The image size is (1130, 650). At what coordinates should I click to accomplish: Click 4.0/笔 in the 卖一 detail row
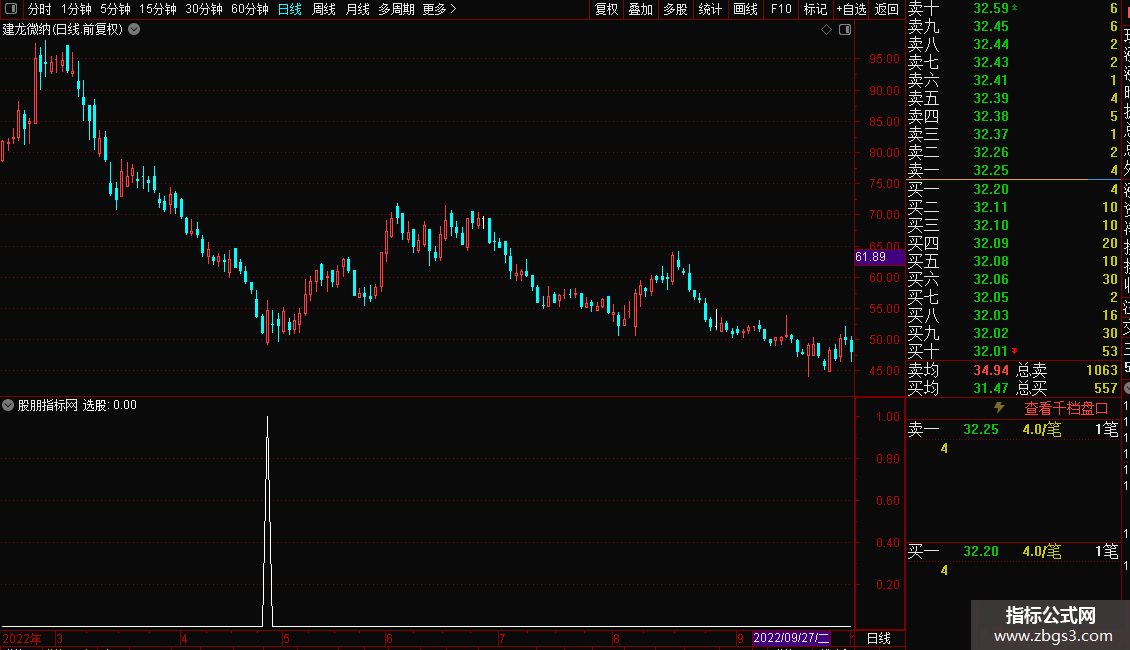1041,430
